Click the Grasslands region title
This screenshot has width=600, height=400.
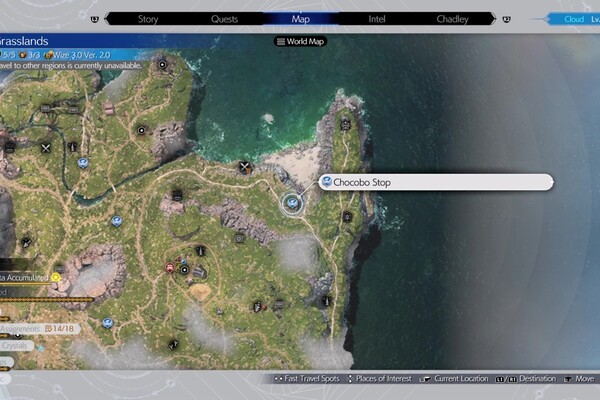click(x=24, y=41)
